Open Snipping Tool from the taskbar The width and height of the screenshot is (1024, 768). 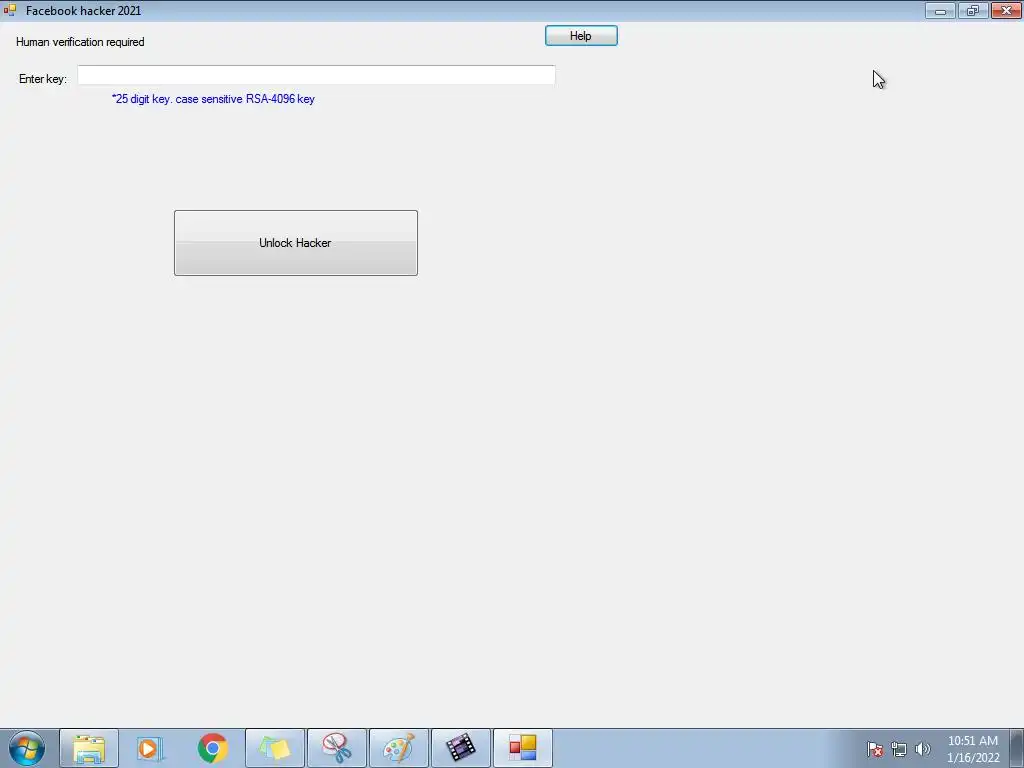(x=336, y=748)
